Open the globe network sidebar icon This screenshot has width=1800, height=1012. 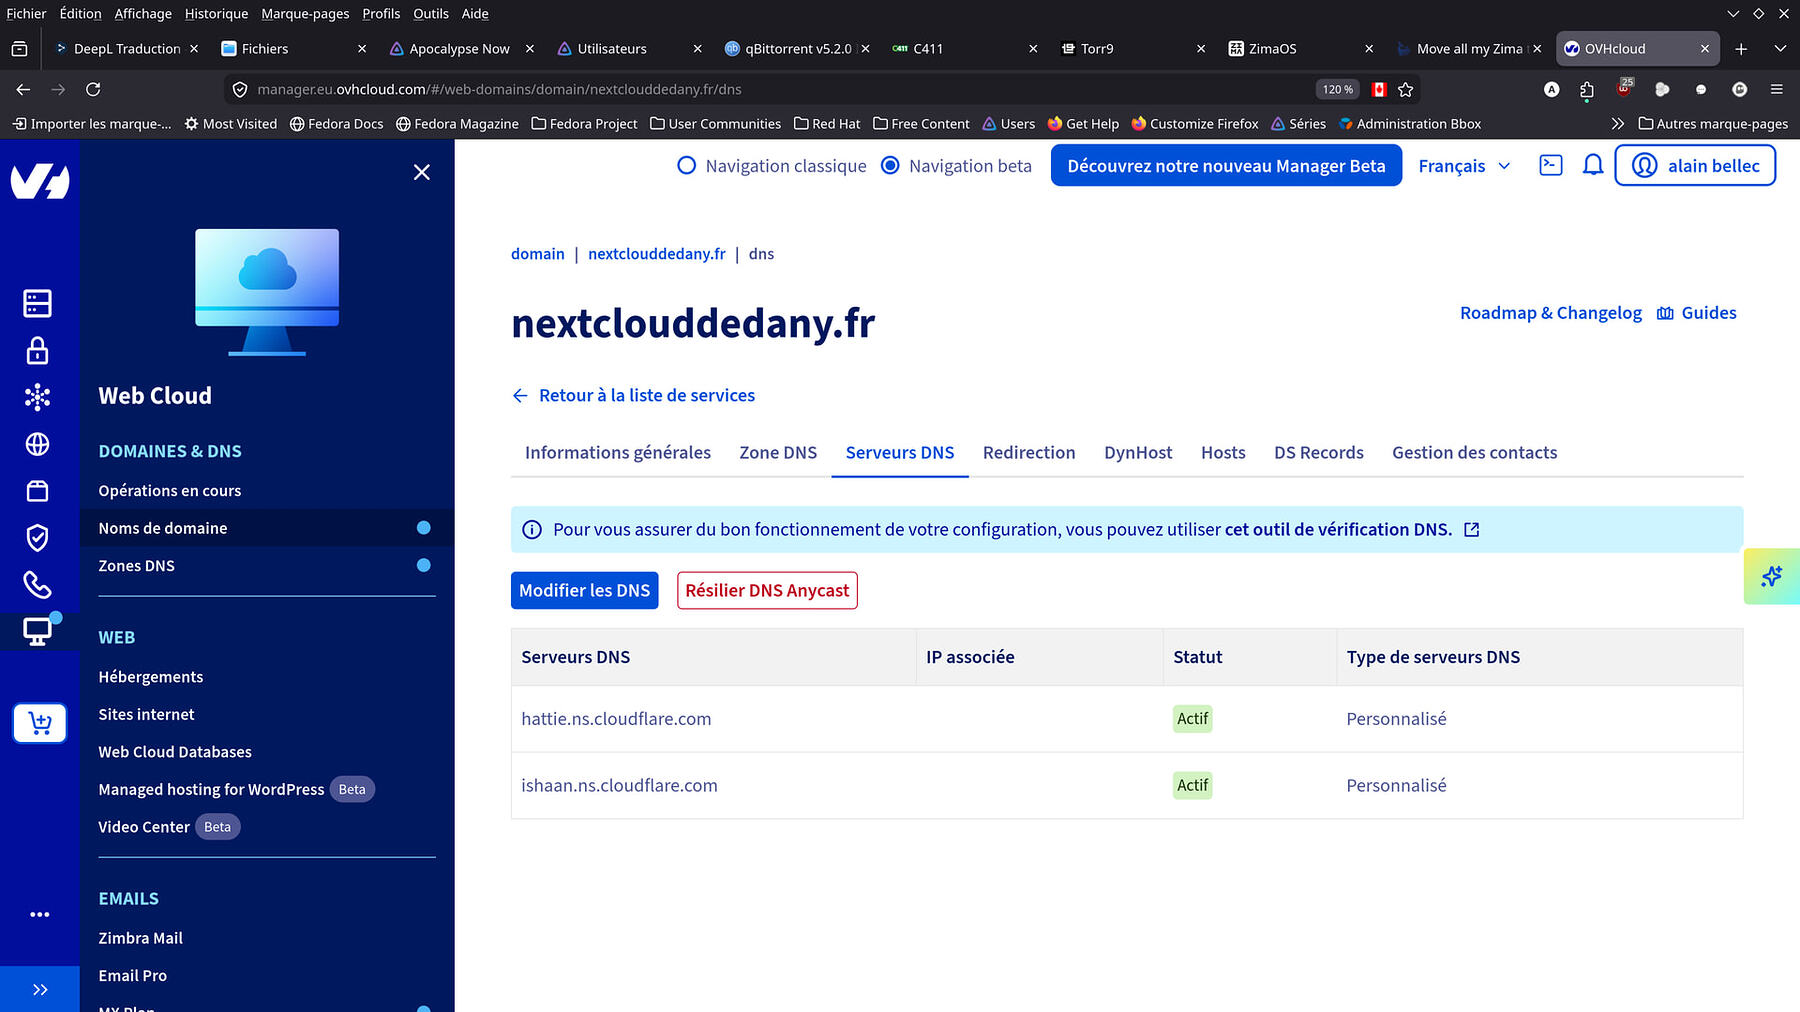(38, 444)
